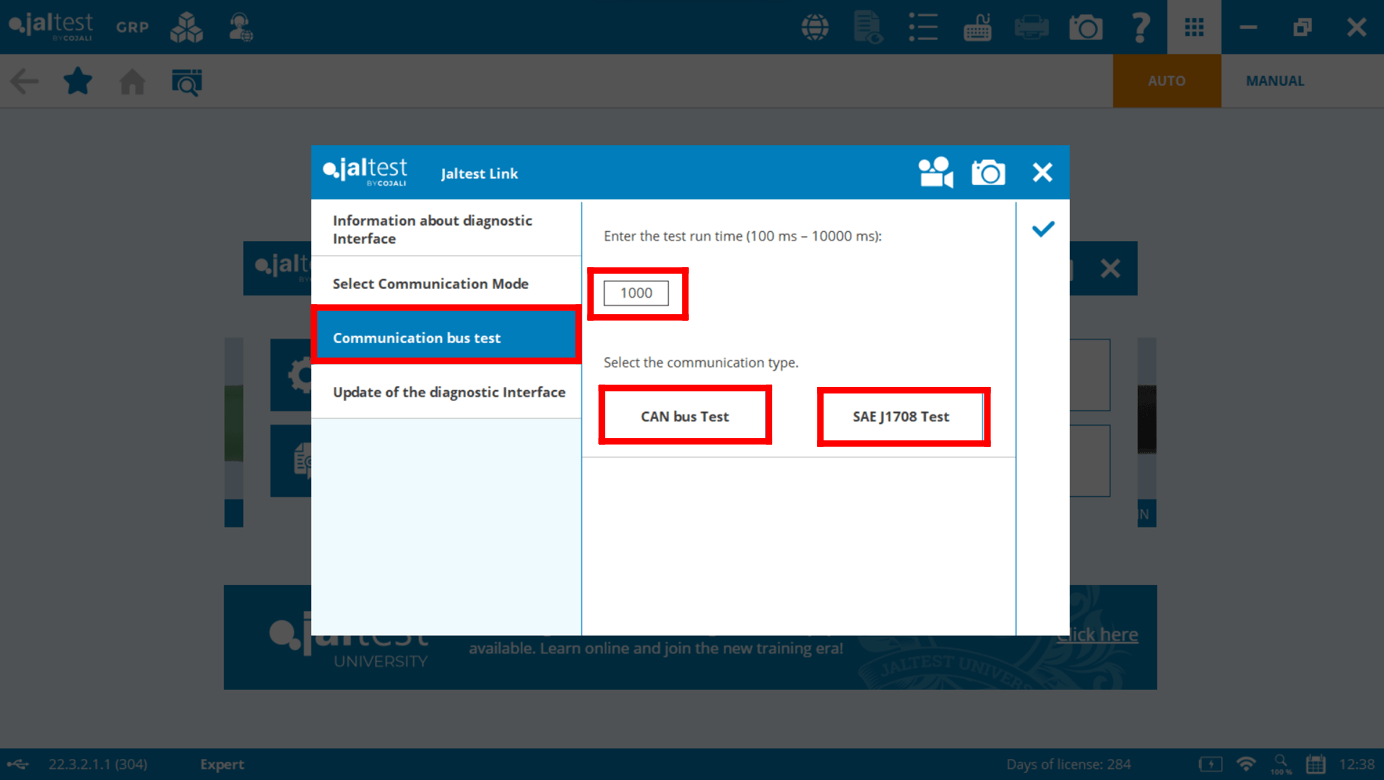Image resolution: width=1384 pixels, height=780 pixels.
Task: Open Select Communication Mode
Action: click(x=446, y=283)
